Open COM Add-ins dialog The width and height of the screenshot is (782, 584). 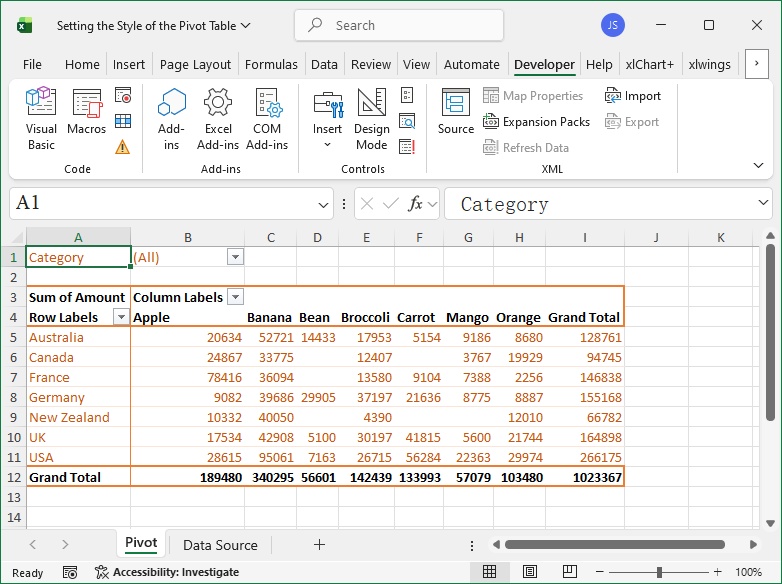[x=267, y=119]
